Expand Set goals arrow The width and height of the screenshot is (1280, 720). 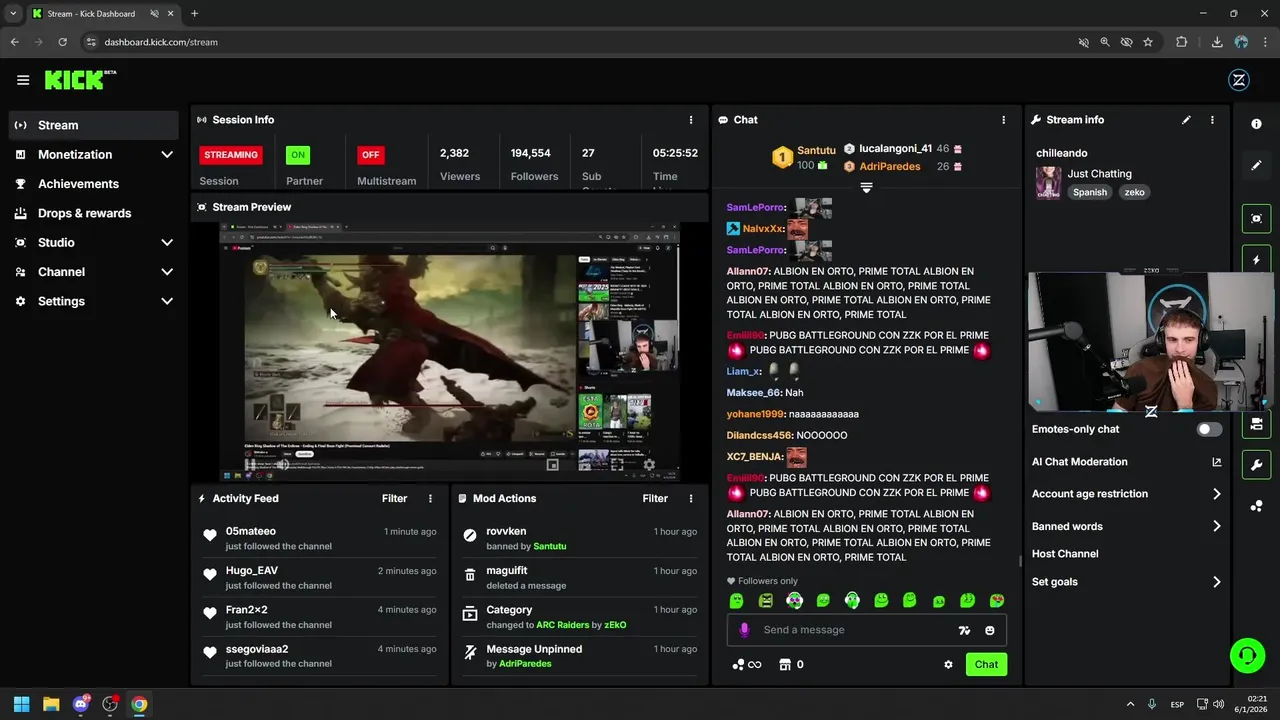coord(1217,582)
